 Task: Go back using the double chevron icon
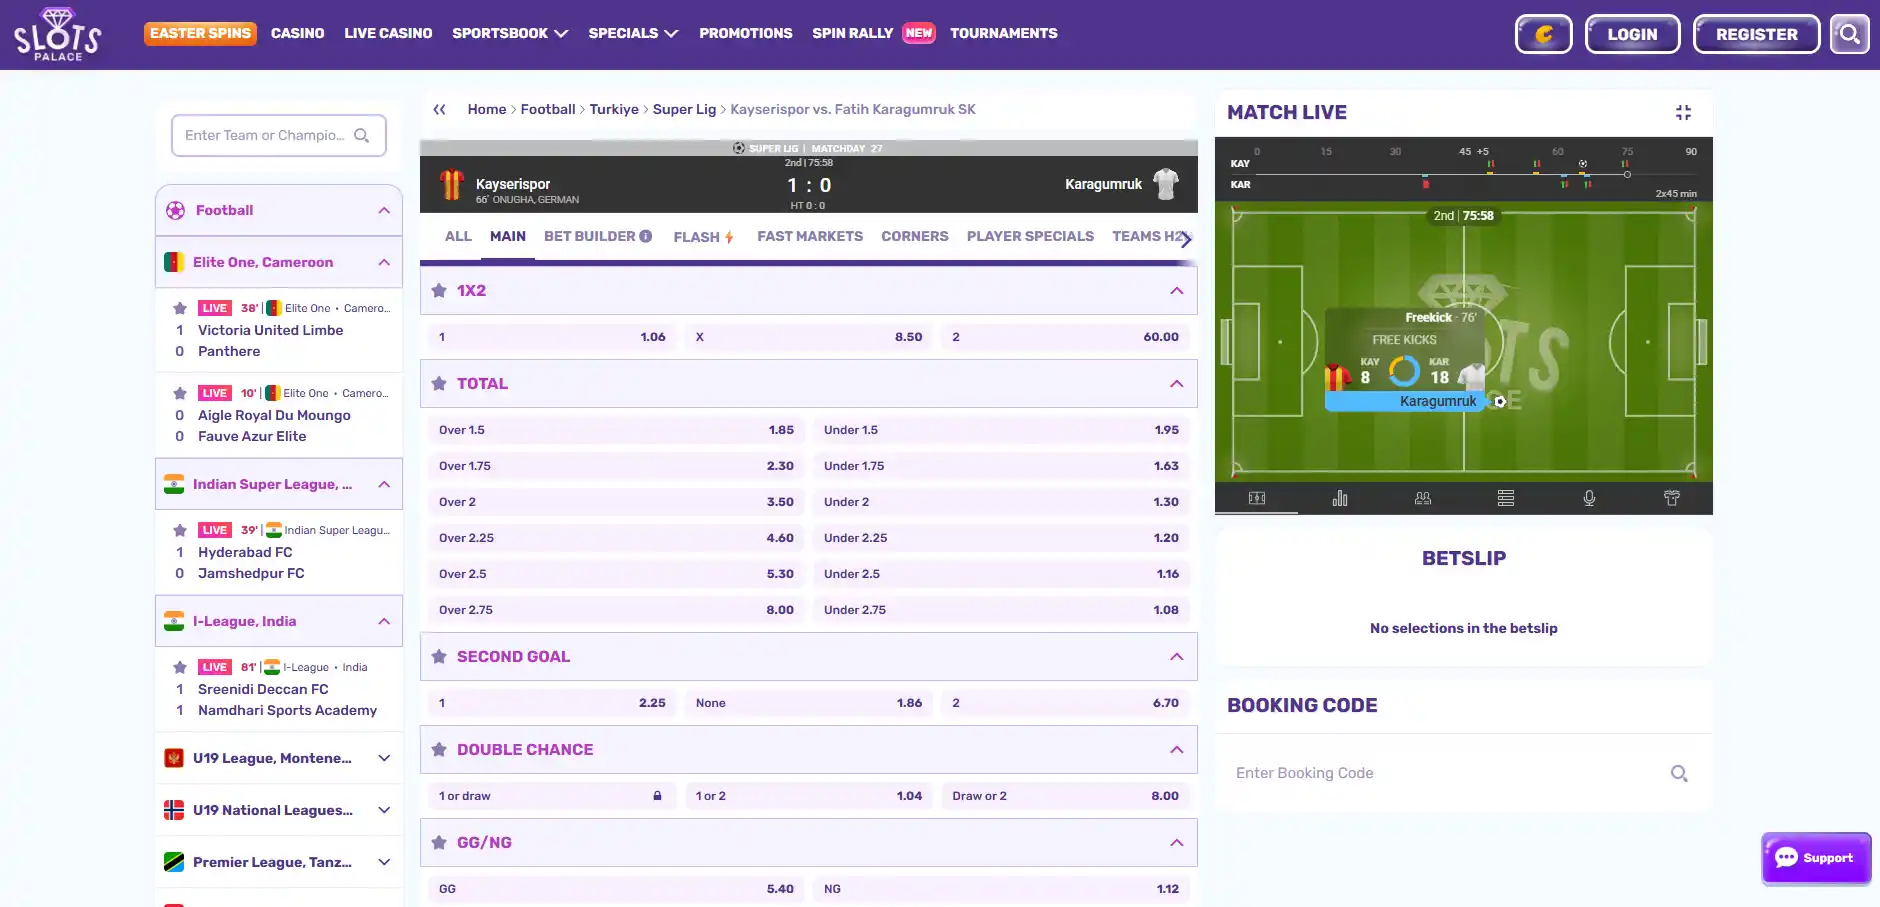point(439,110)
